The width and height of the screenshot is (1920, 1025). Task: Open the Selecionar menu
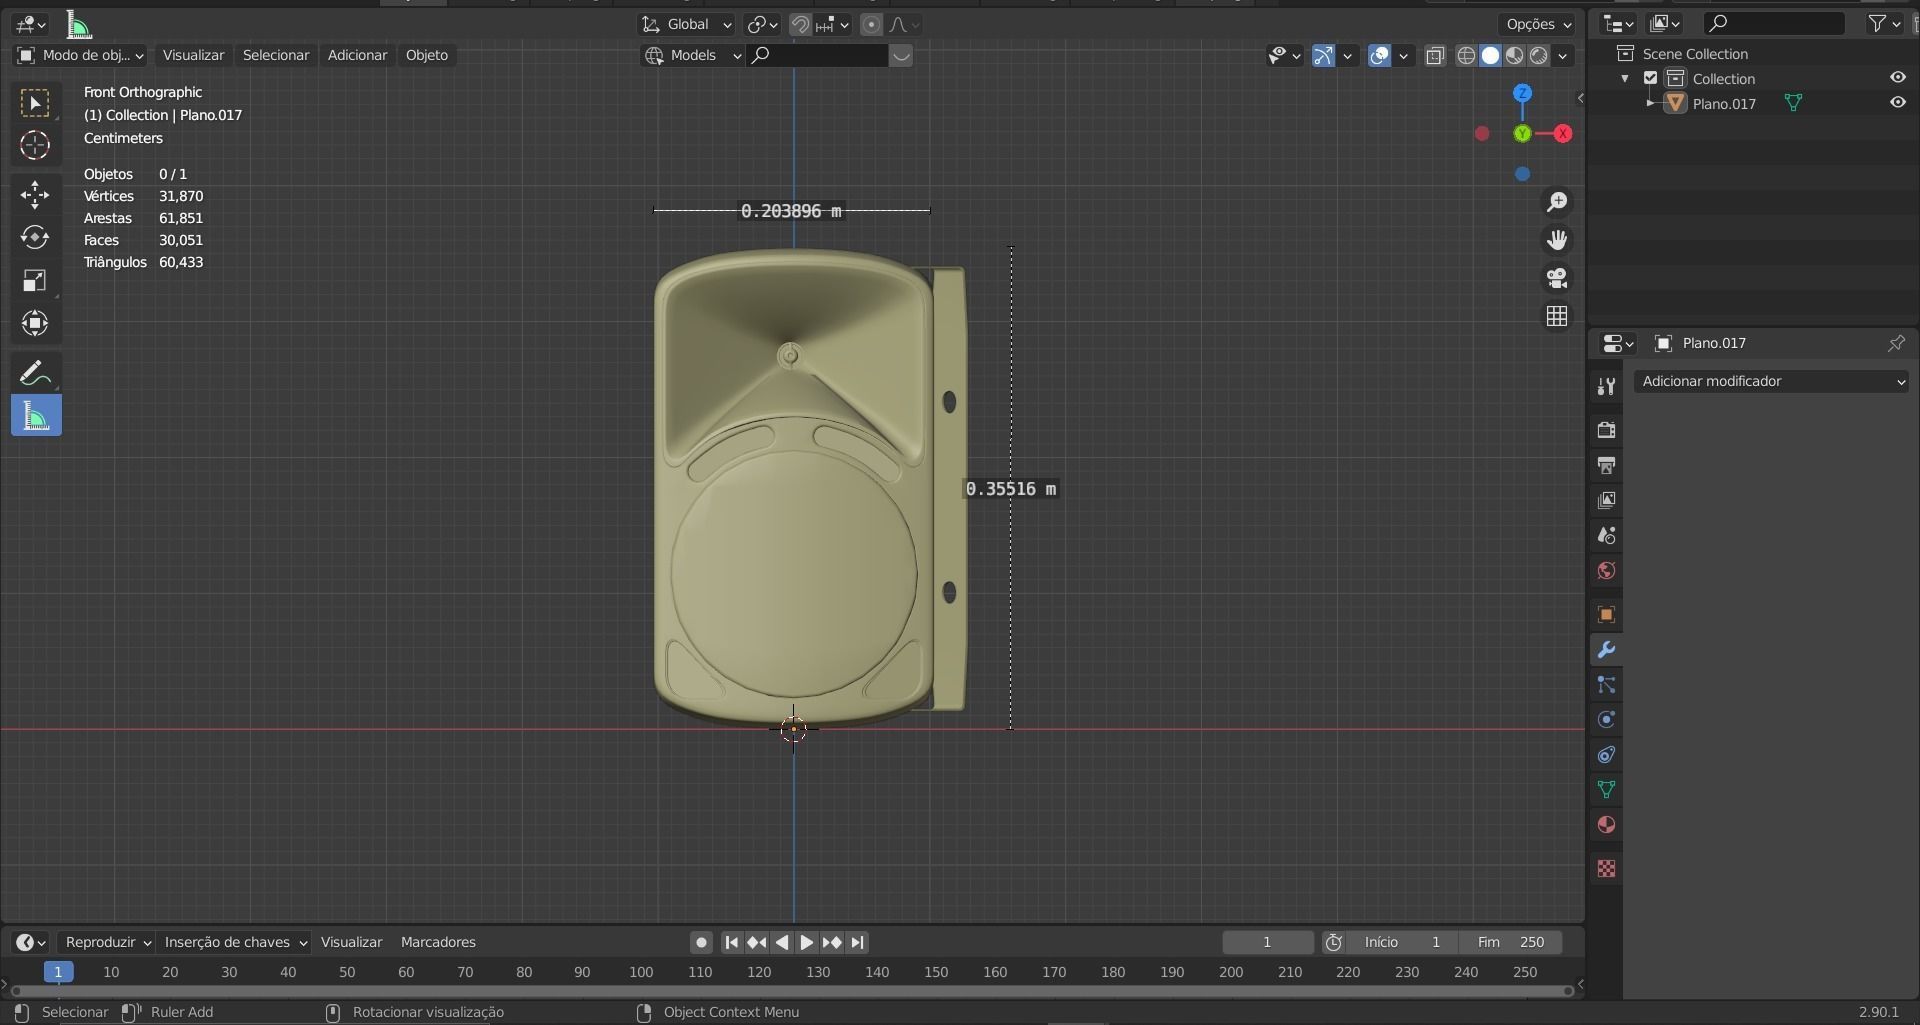click(276, 55)
